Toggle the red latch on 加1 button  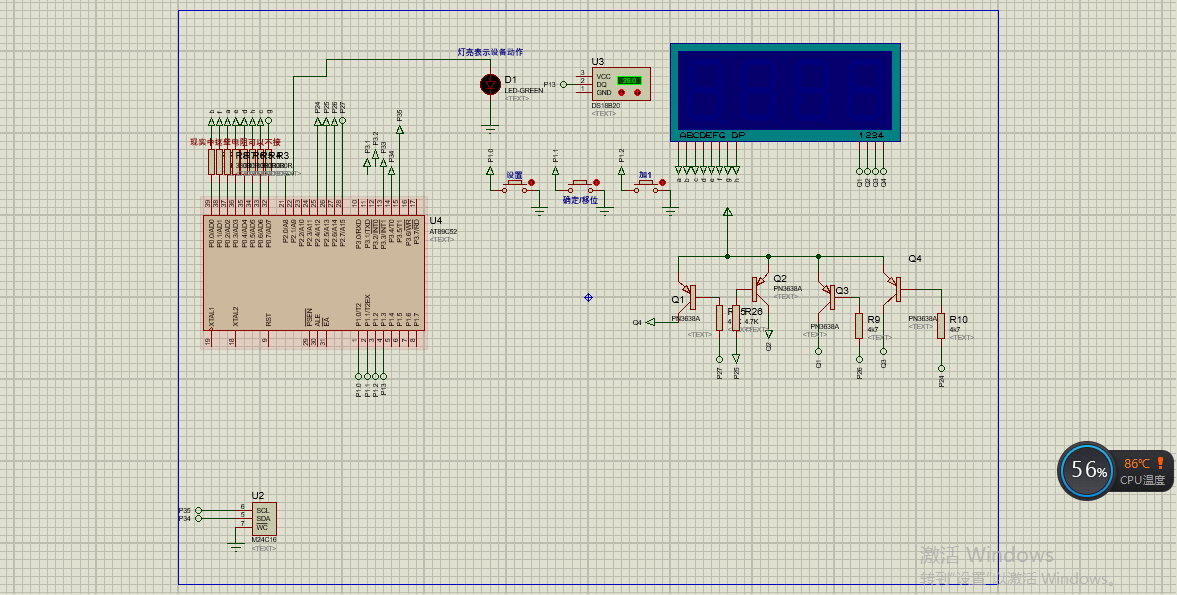click(663, 182)
